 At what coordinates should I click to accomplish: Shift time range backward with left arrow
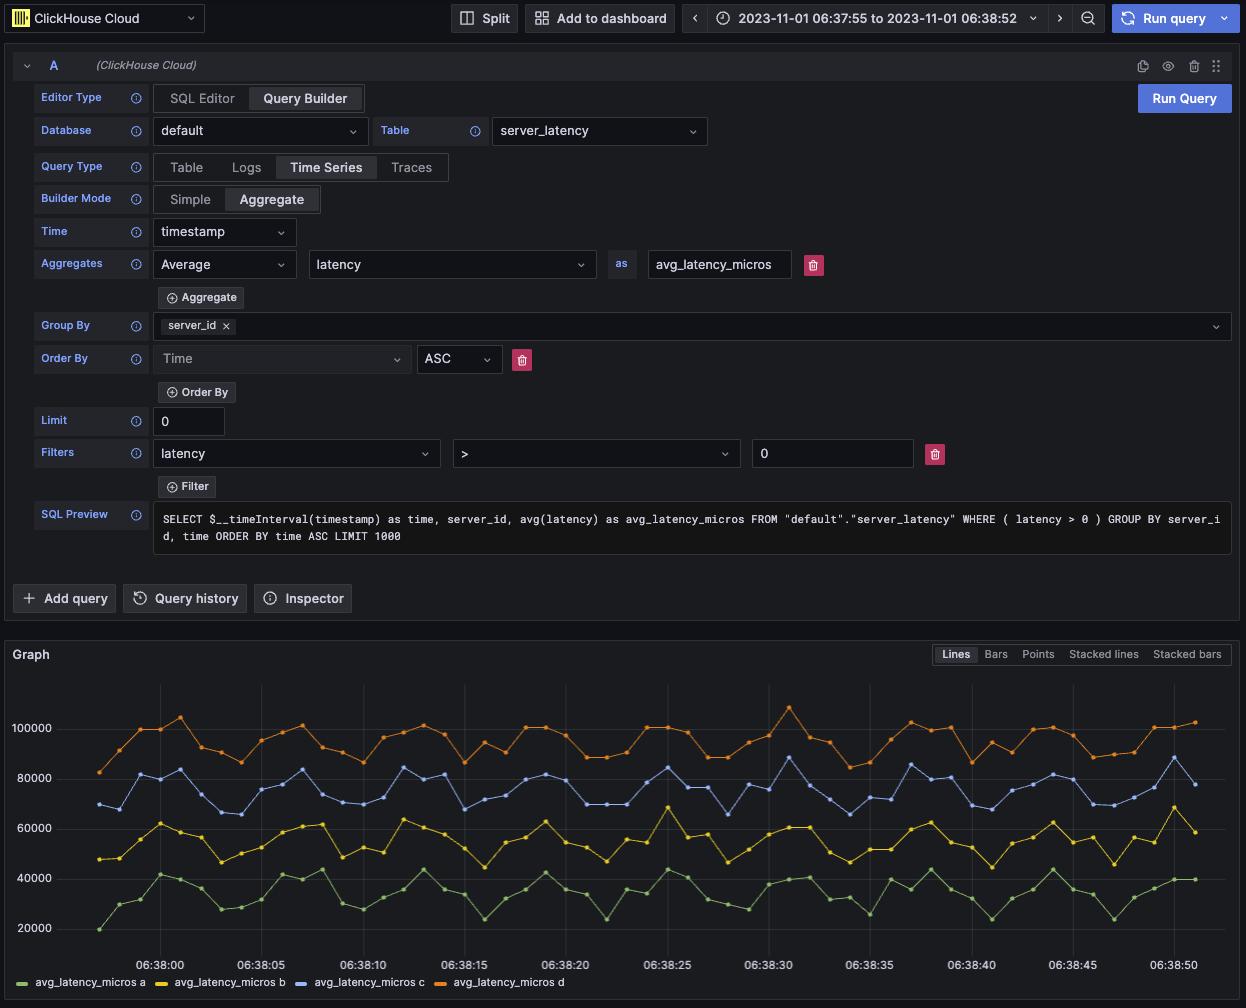(695, 19)
